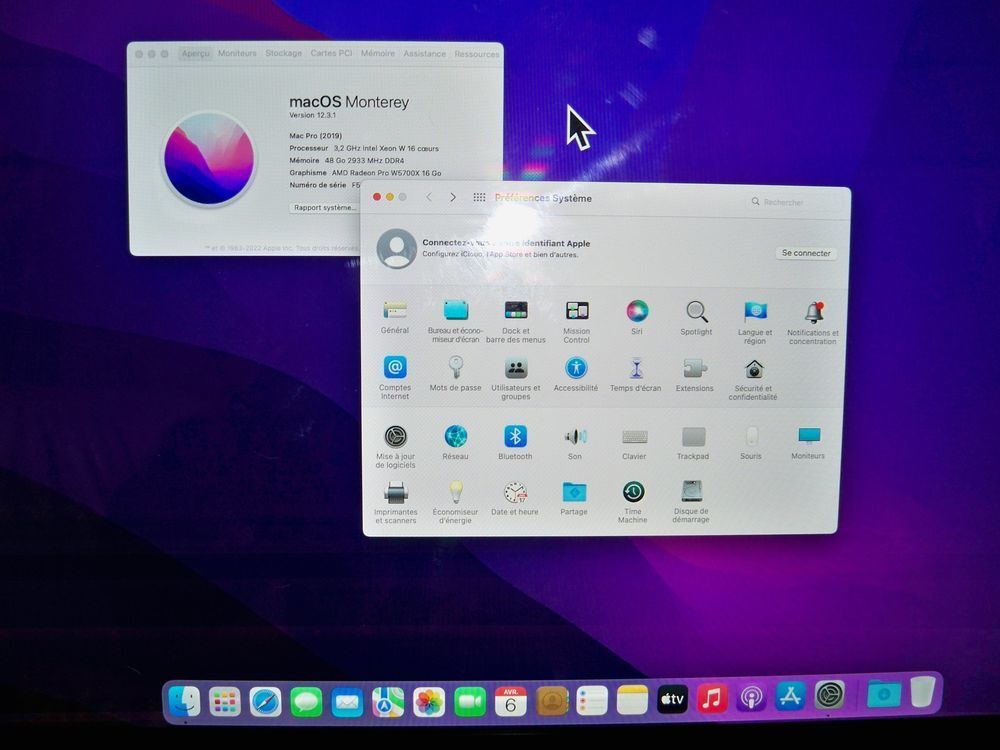Go back with the toolbar chevron
This screenshot has height=750, width=1000.
coord(429,198)
